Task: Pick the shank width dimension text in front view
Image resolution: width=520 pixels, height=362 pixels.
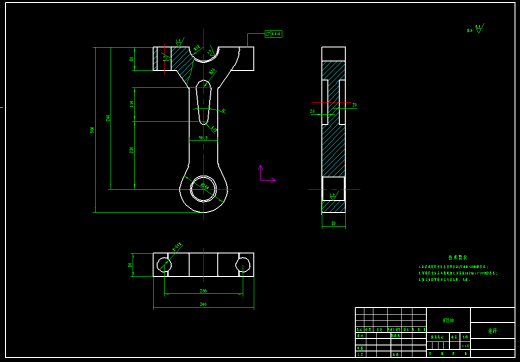Action: [203, 137]
